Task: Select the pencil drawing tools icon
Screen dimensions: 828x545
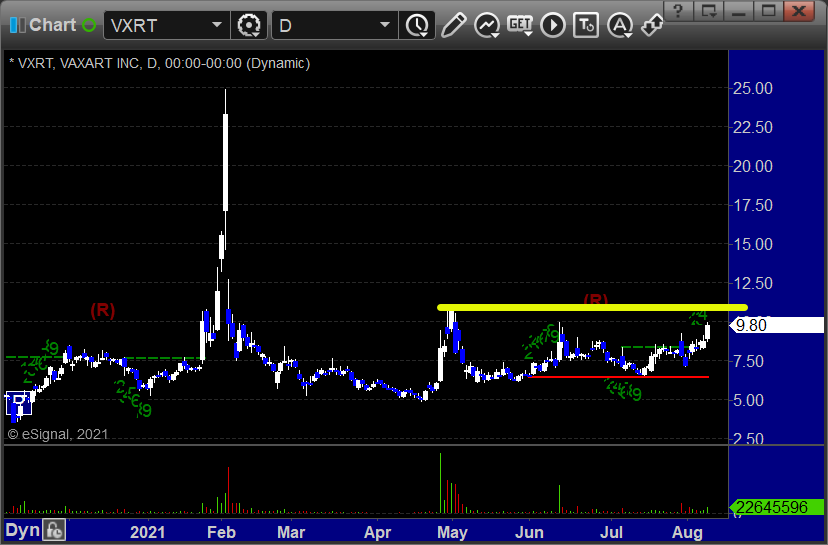Action: [453, 25]
